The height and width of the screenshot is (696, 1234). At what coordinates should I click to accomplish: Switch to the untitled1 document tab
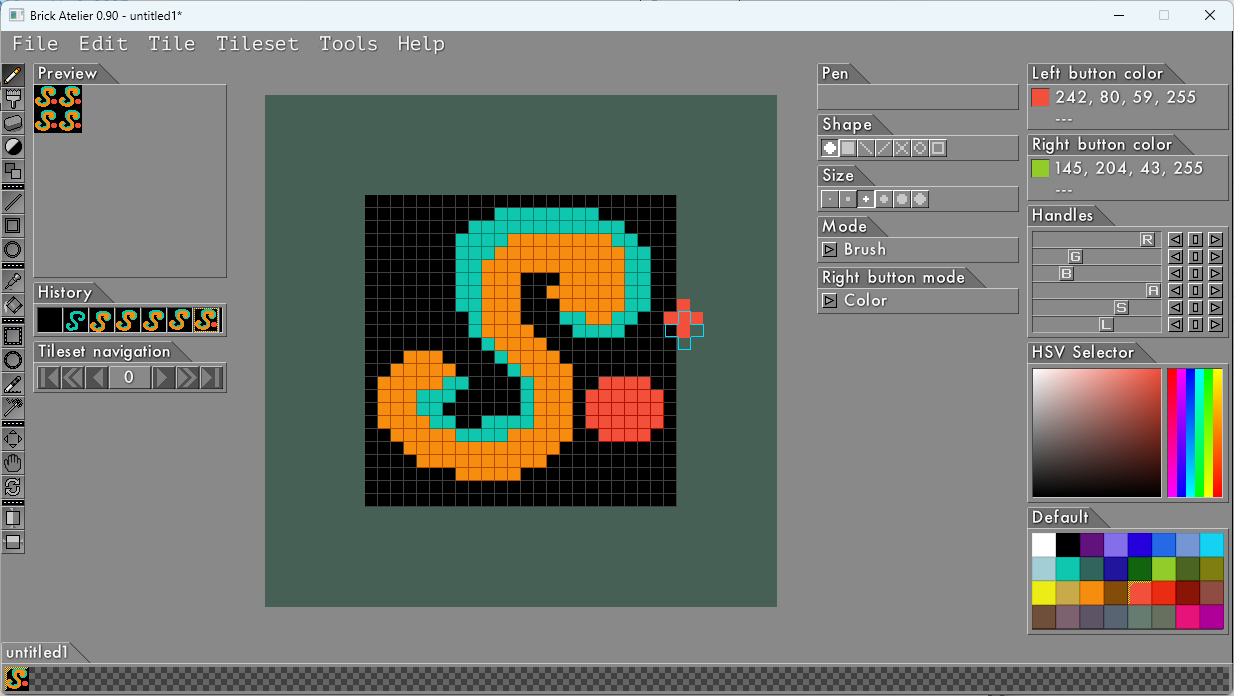37,652
